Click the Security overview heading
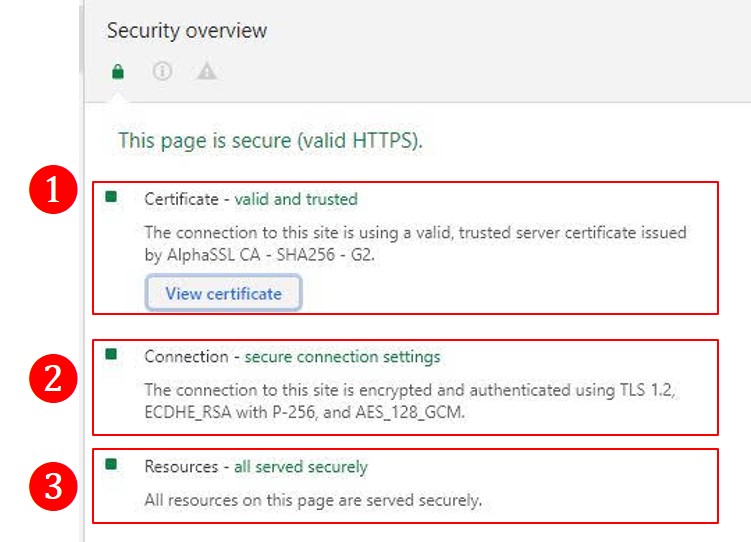 [187, 31]
